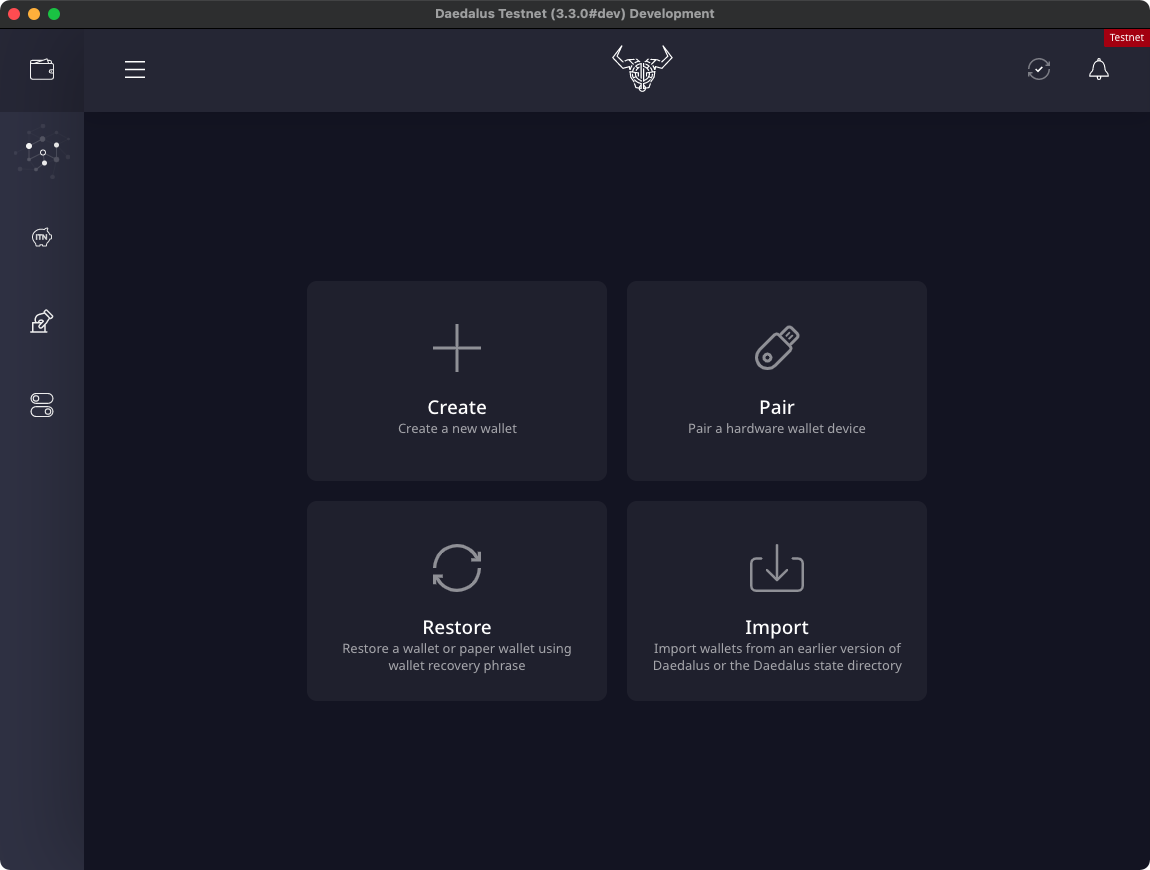Select the Pair heading text

tap(777, 407)
